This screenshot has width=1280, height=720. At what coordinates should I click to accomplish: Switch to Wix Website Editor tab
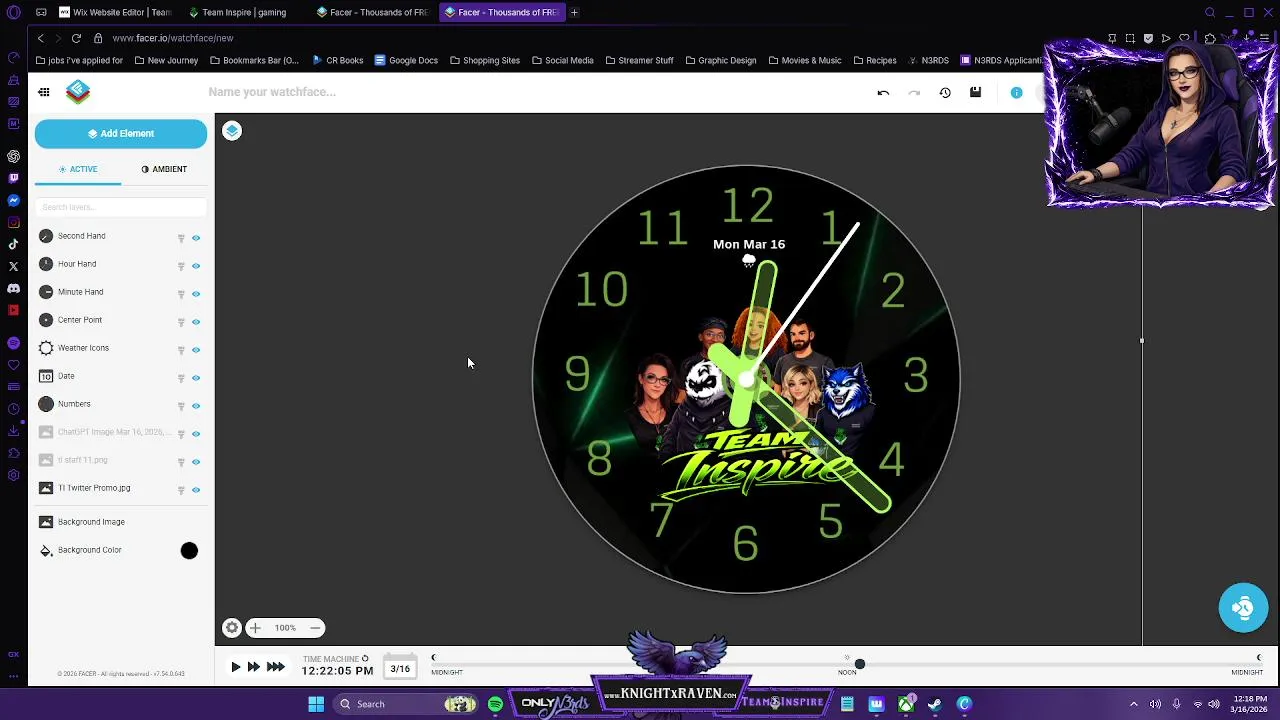(115, 12)
